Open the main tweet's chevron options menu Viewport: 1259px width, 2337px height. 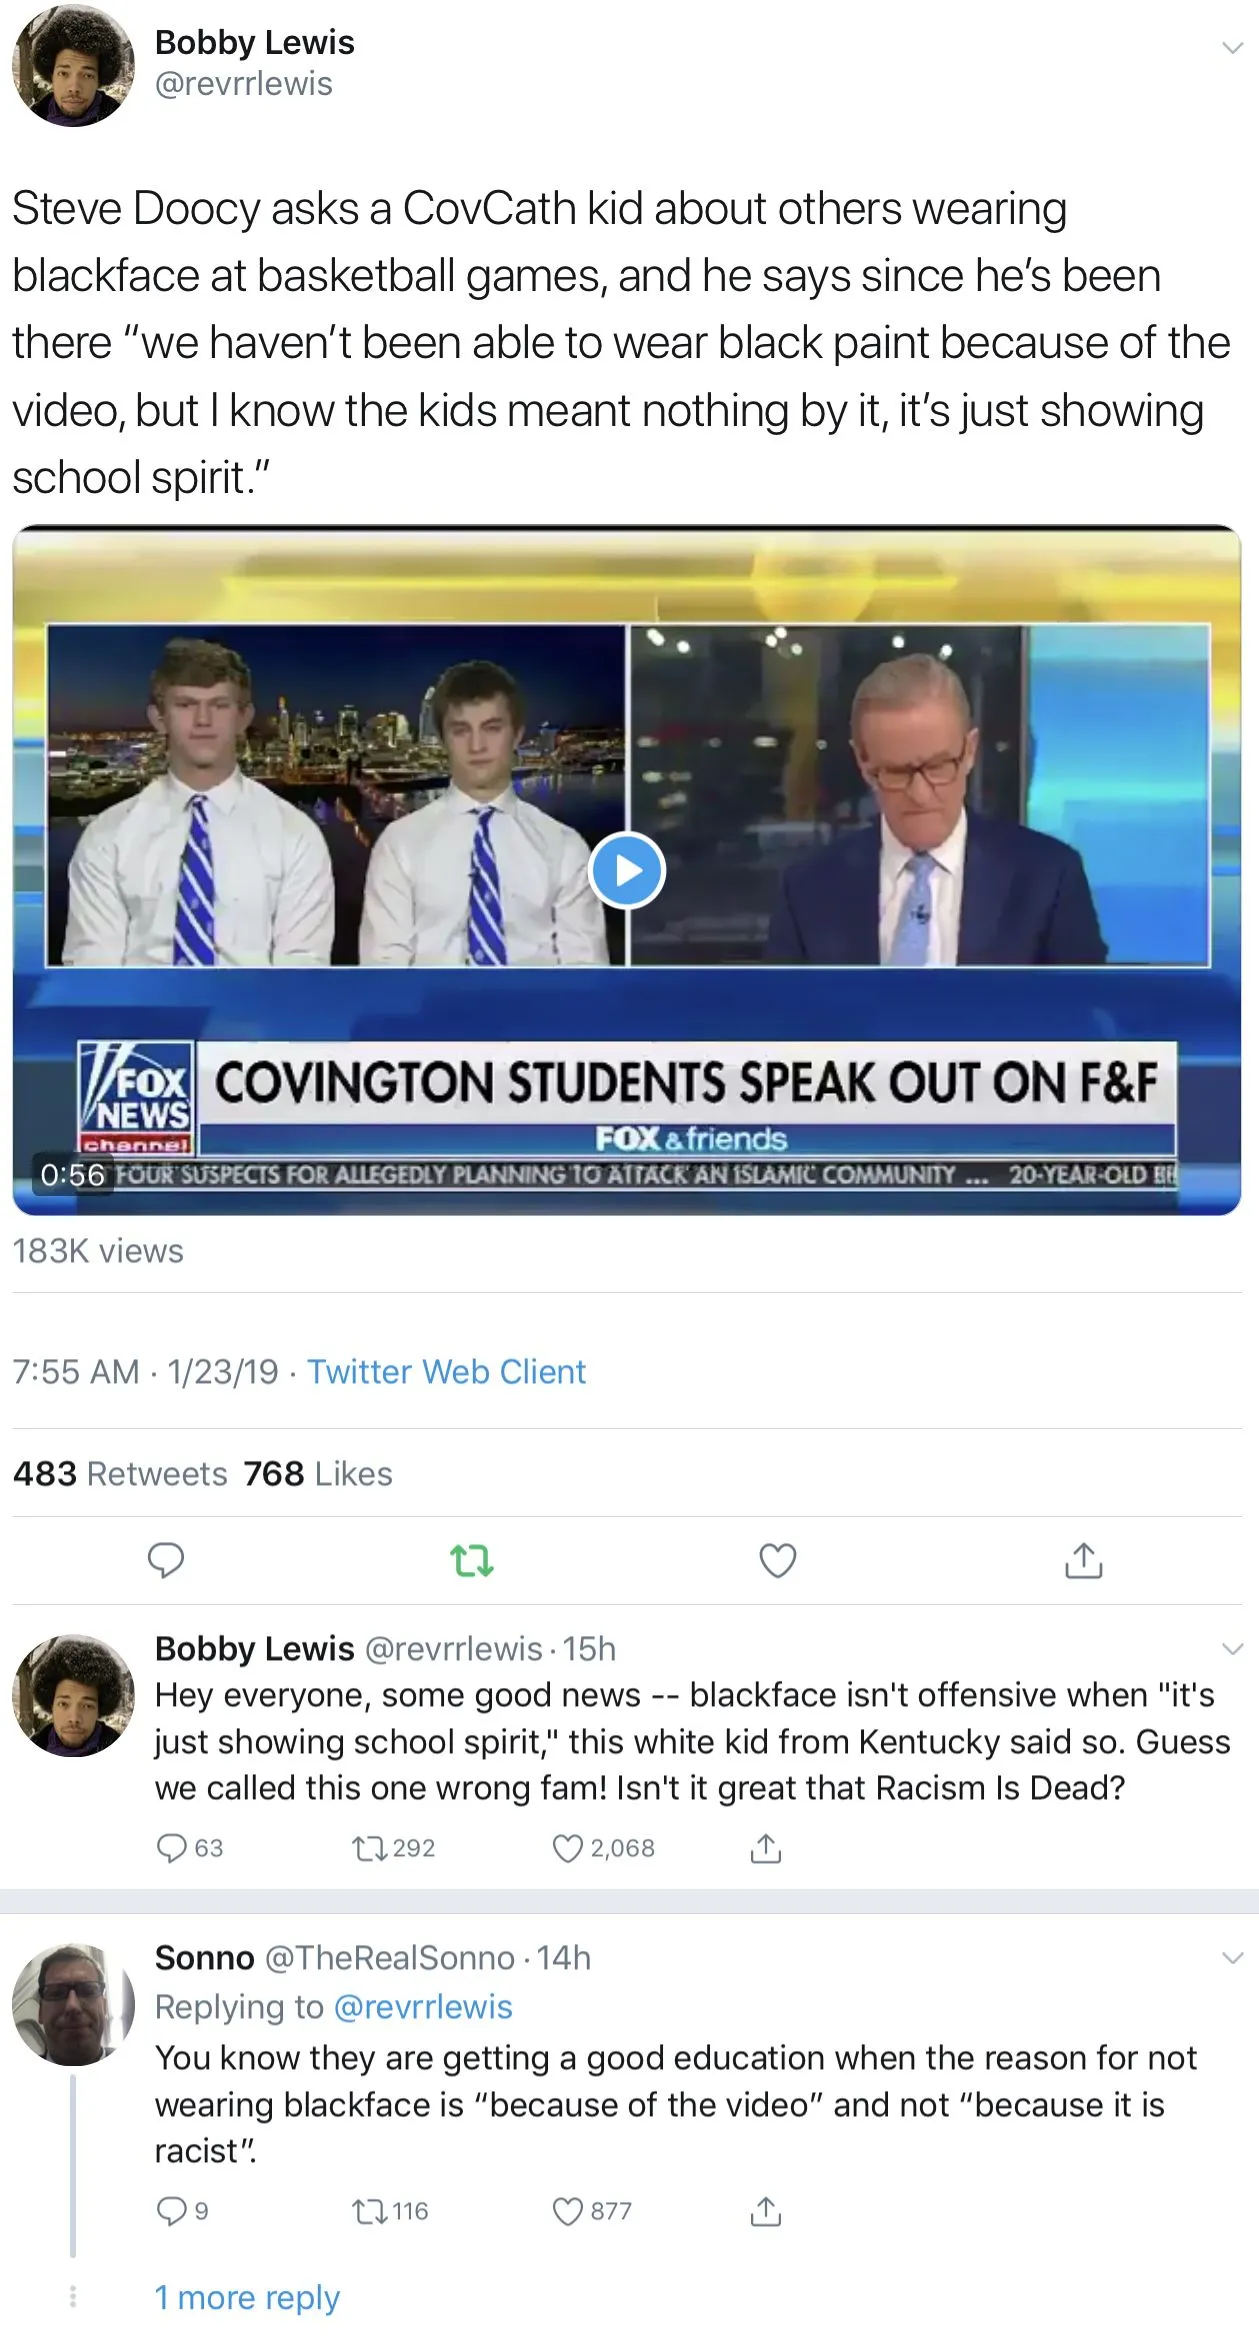(x=1232, y=47)
